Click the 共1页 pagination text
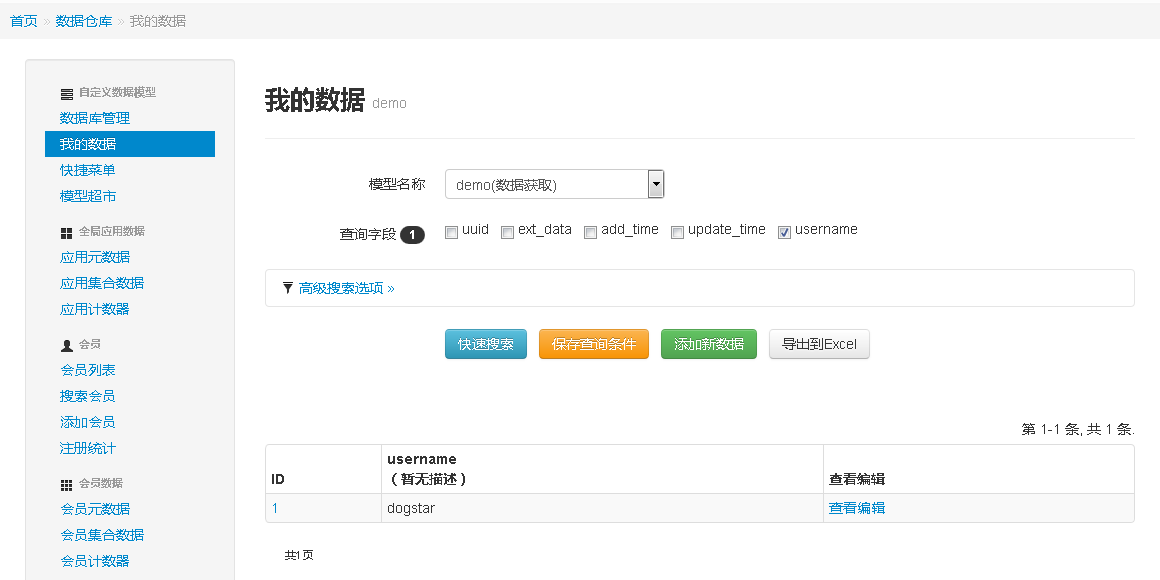The height and width of the screenshot is (580, 1160). pos(299,555)
